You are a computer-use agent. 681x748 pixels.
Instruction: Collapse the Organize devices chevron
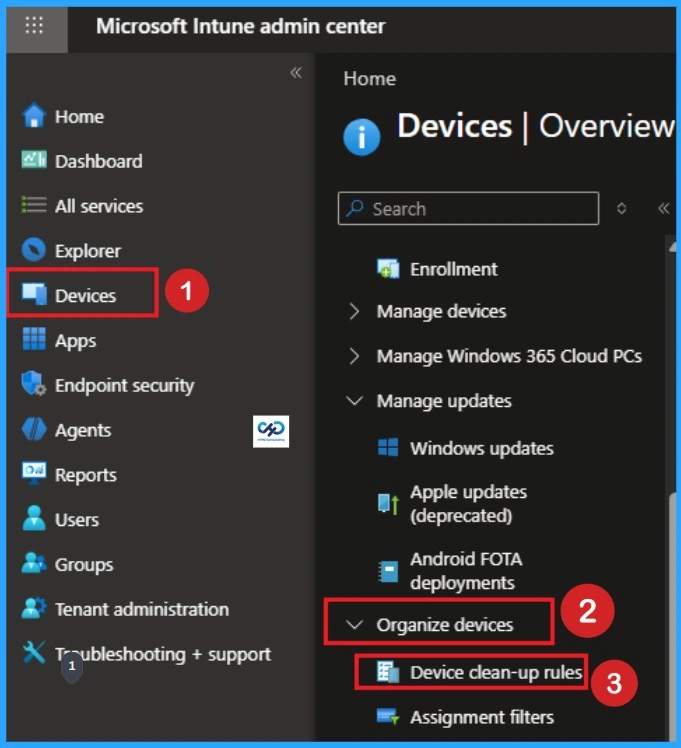(354, 624)
